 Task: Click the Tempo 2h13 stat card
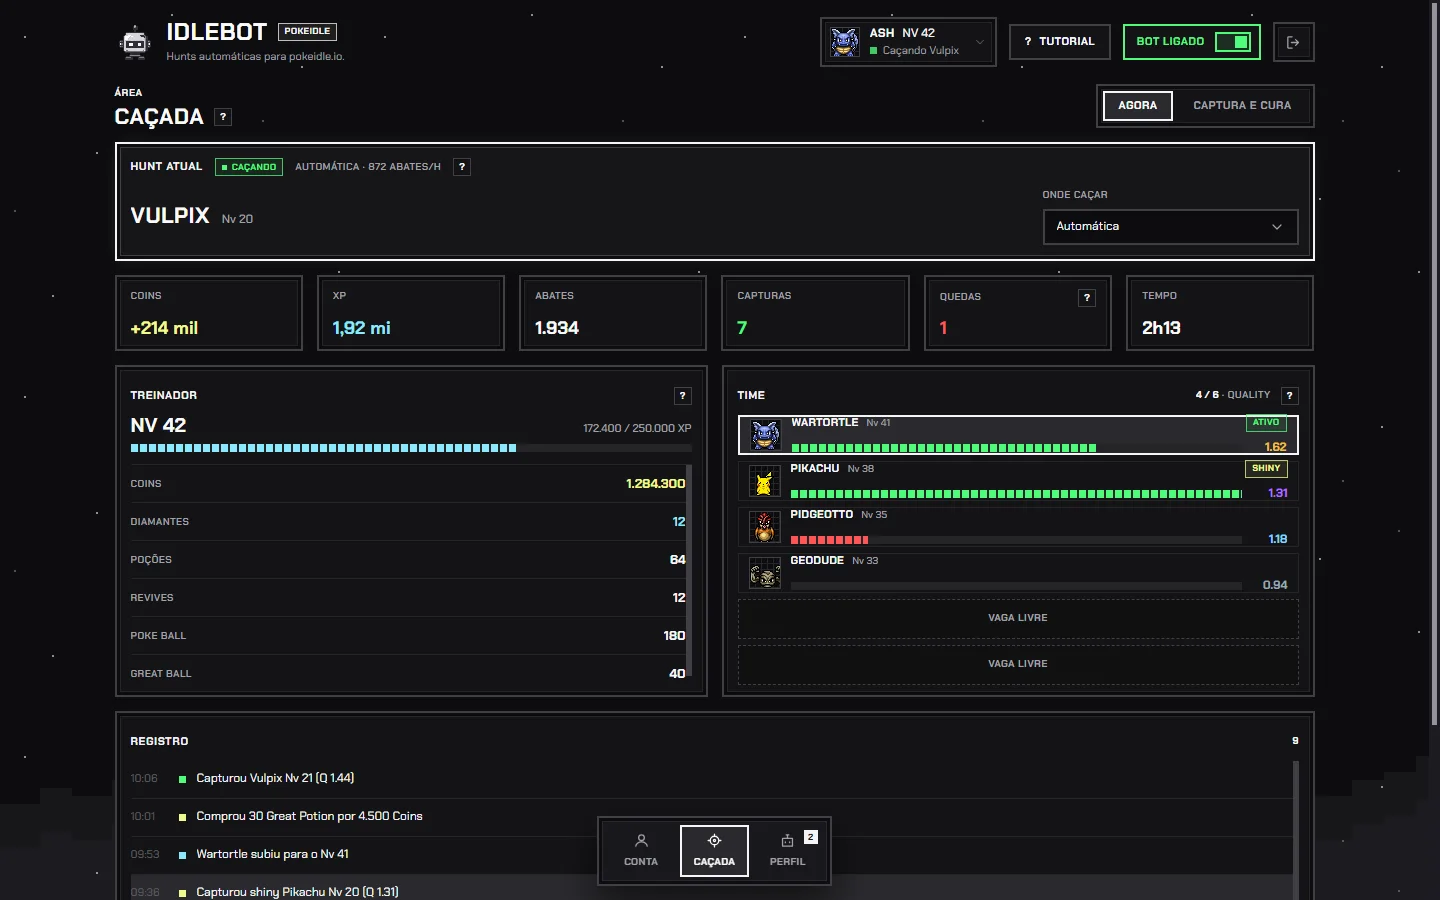click(1220, 313)
